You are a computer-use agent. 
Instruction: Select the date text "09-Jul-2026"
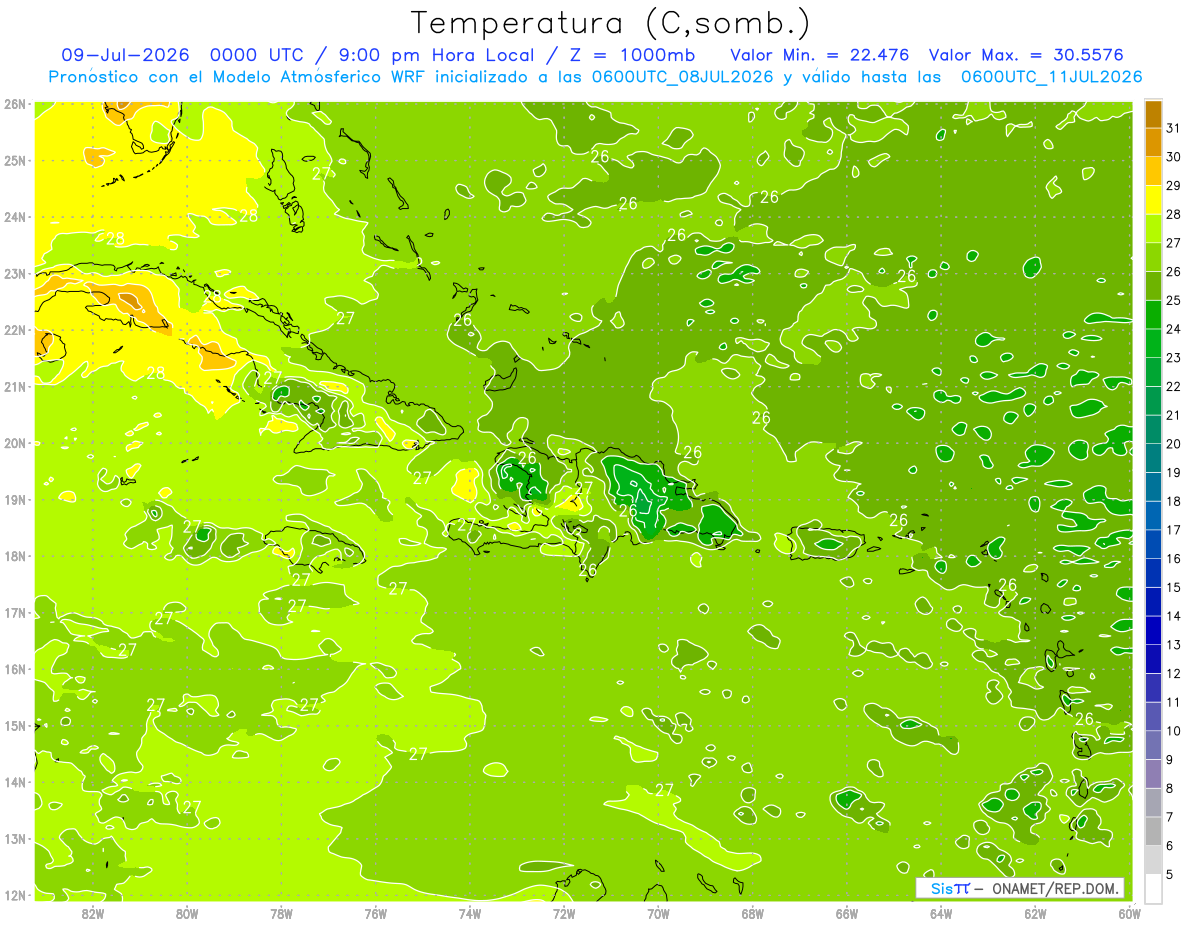(125, 55)
